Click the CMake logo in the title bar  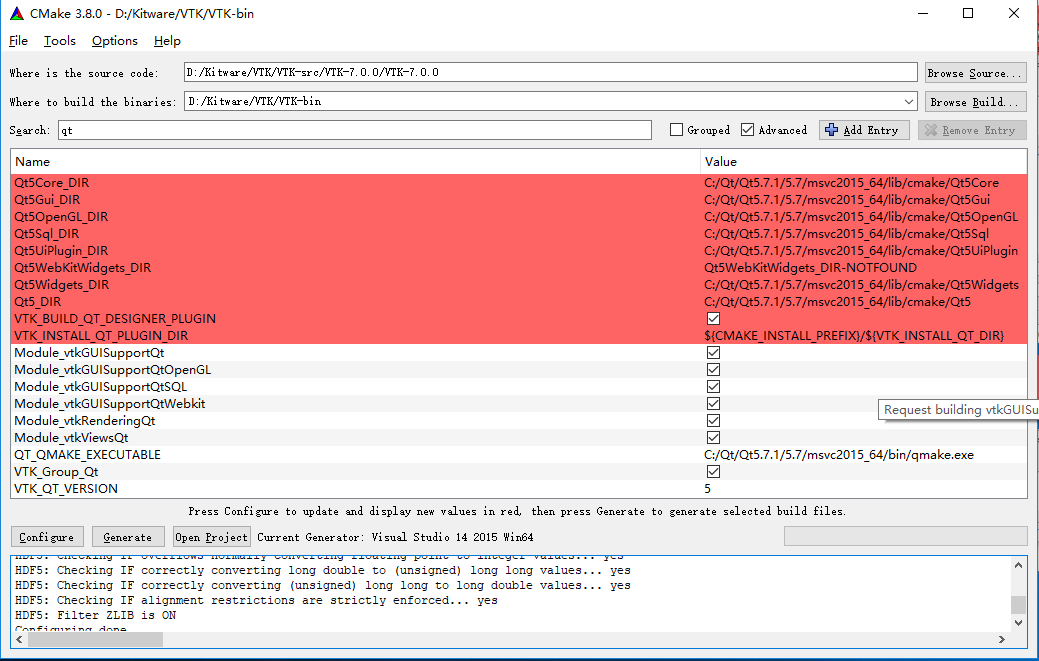(17, 13)
